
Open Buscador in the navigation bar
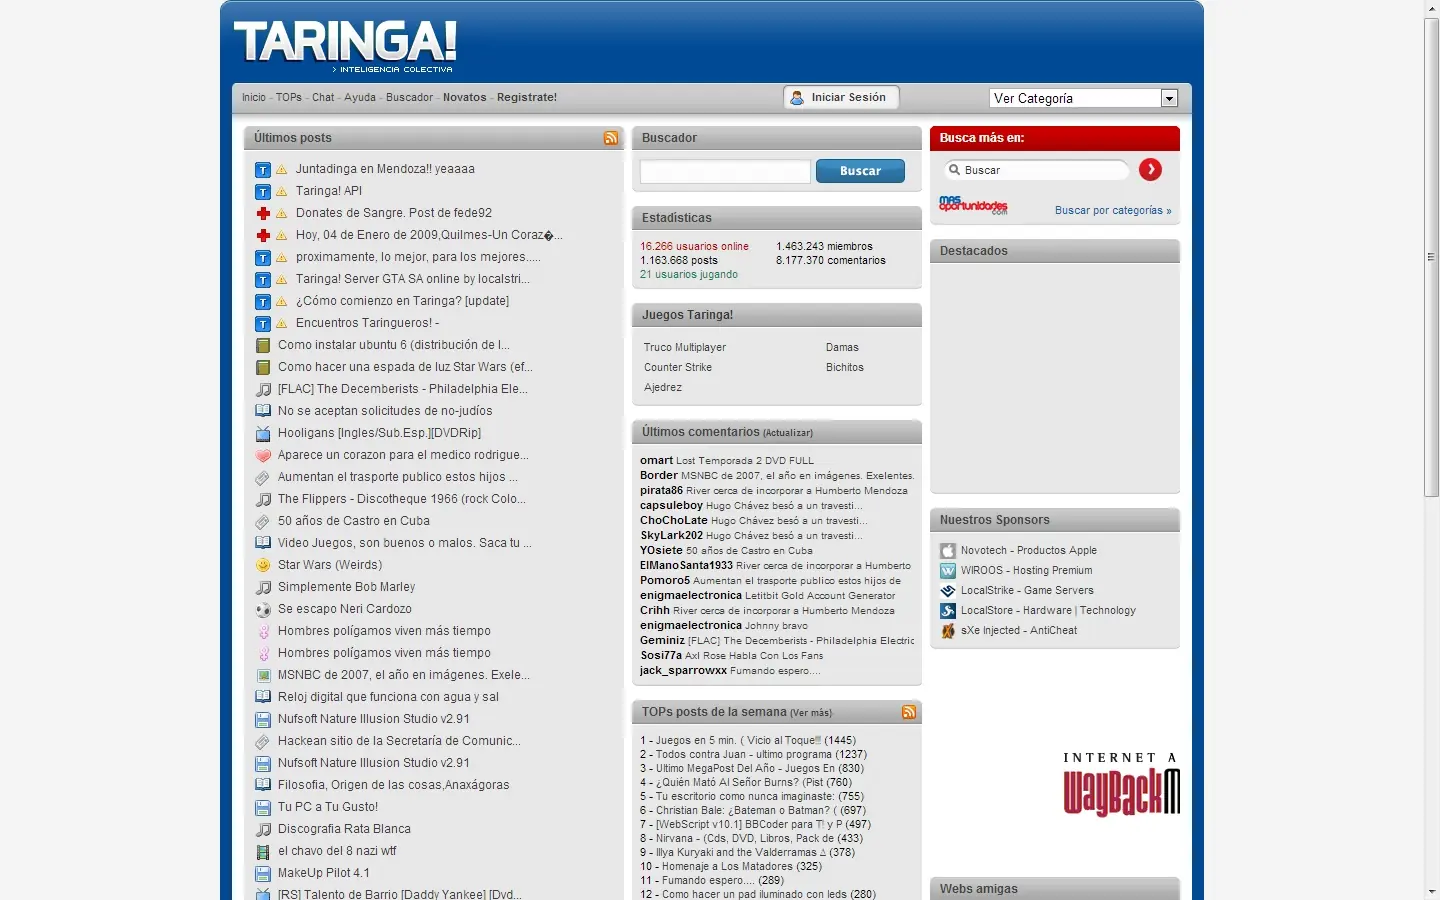click(x=410, y=97)
